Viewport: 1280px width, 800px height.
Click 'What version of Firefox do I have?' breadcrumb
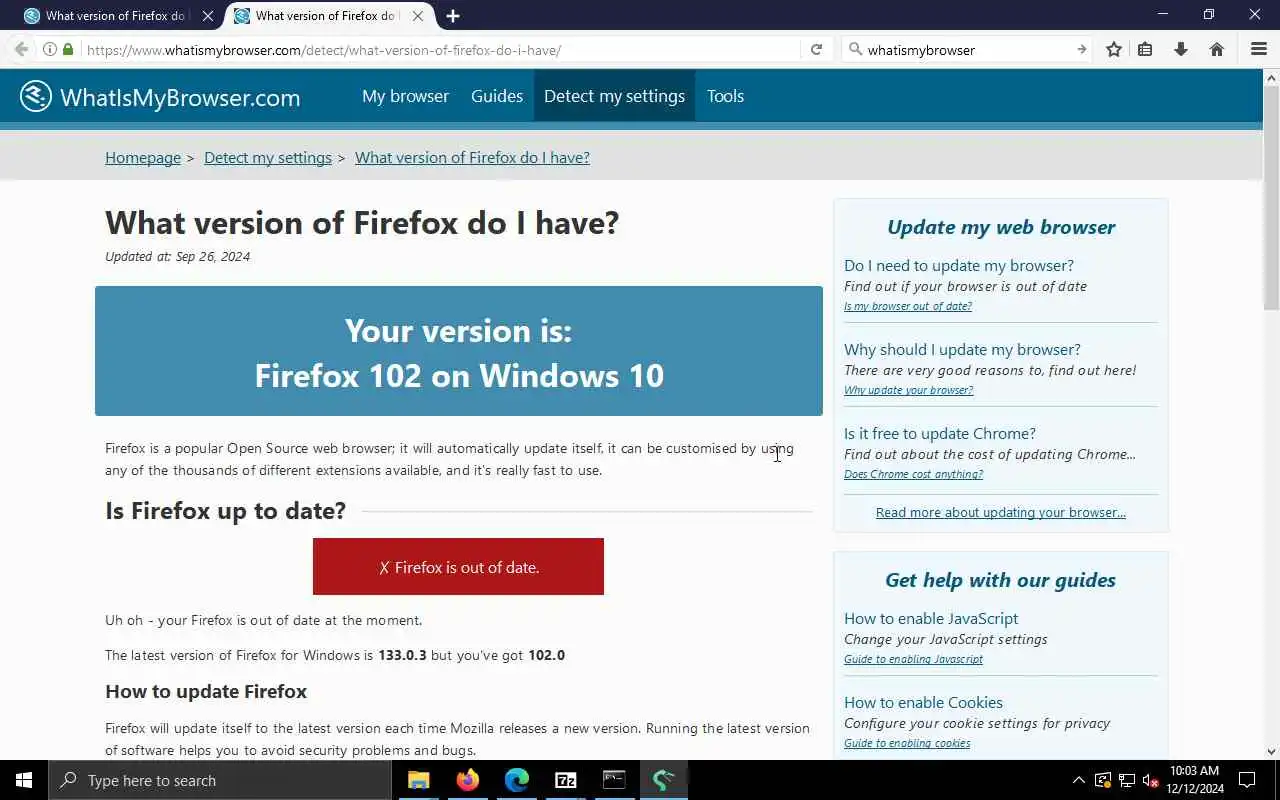472,157
